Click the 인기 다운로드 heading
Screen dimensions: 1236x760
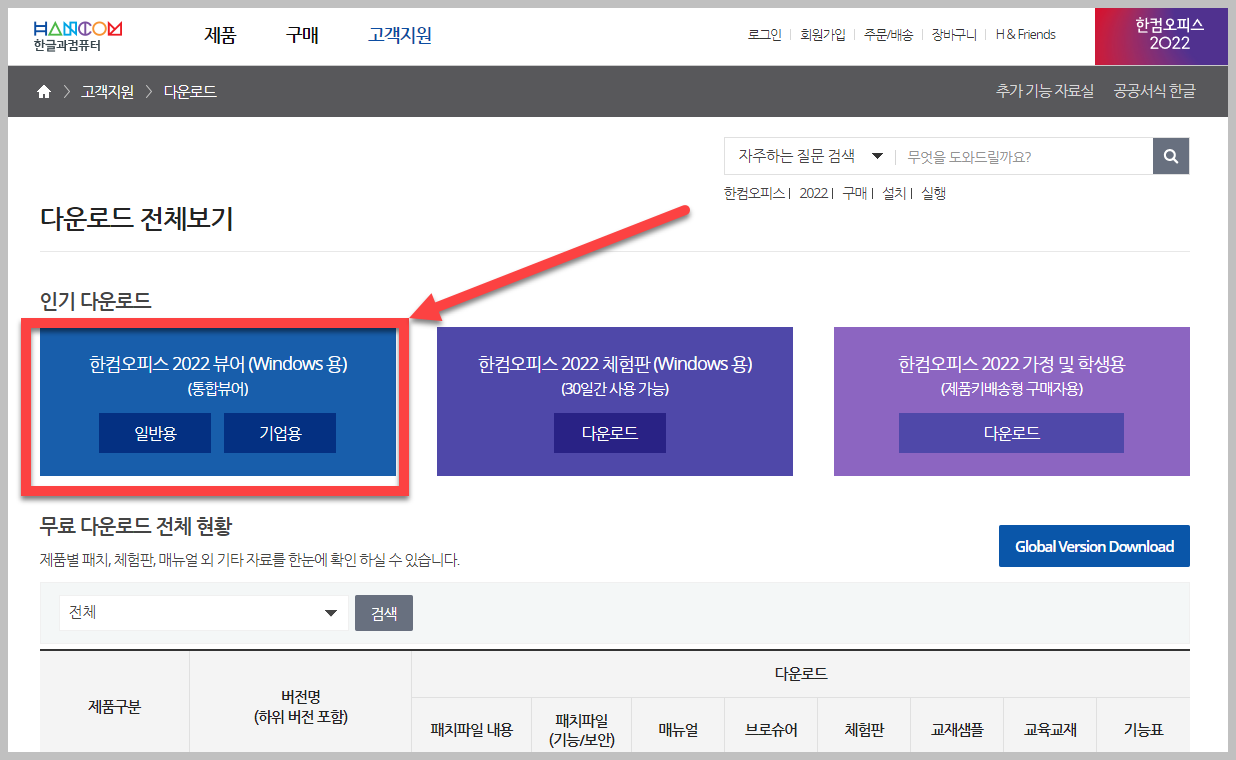click(96, 300)
